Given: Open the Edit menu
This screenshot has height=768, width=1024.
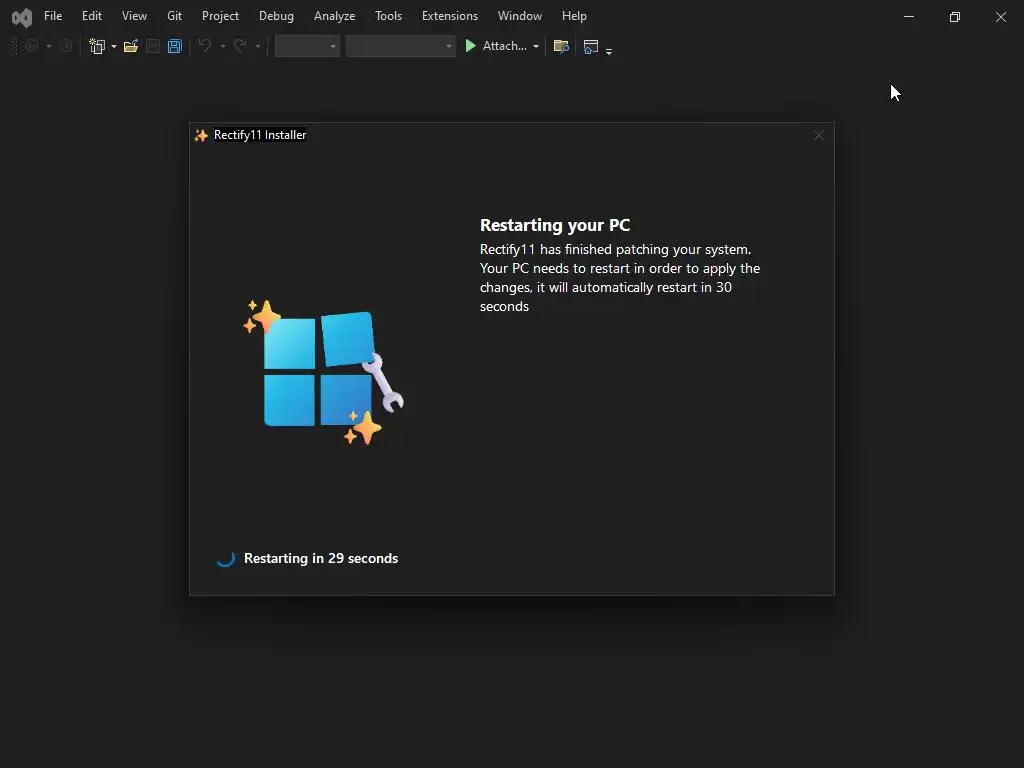Looking at the screenshot, I should (x=91, y=16).
